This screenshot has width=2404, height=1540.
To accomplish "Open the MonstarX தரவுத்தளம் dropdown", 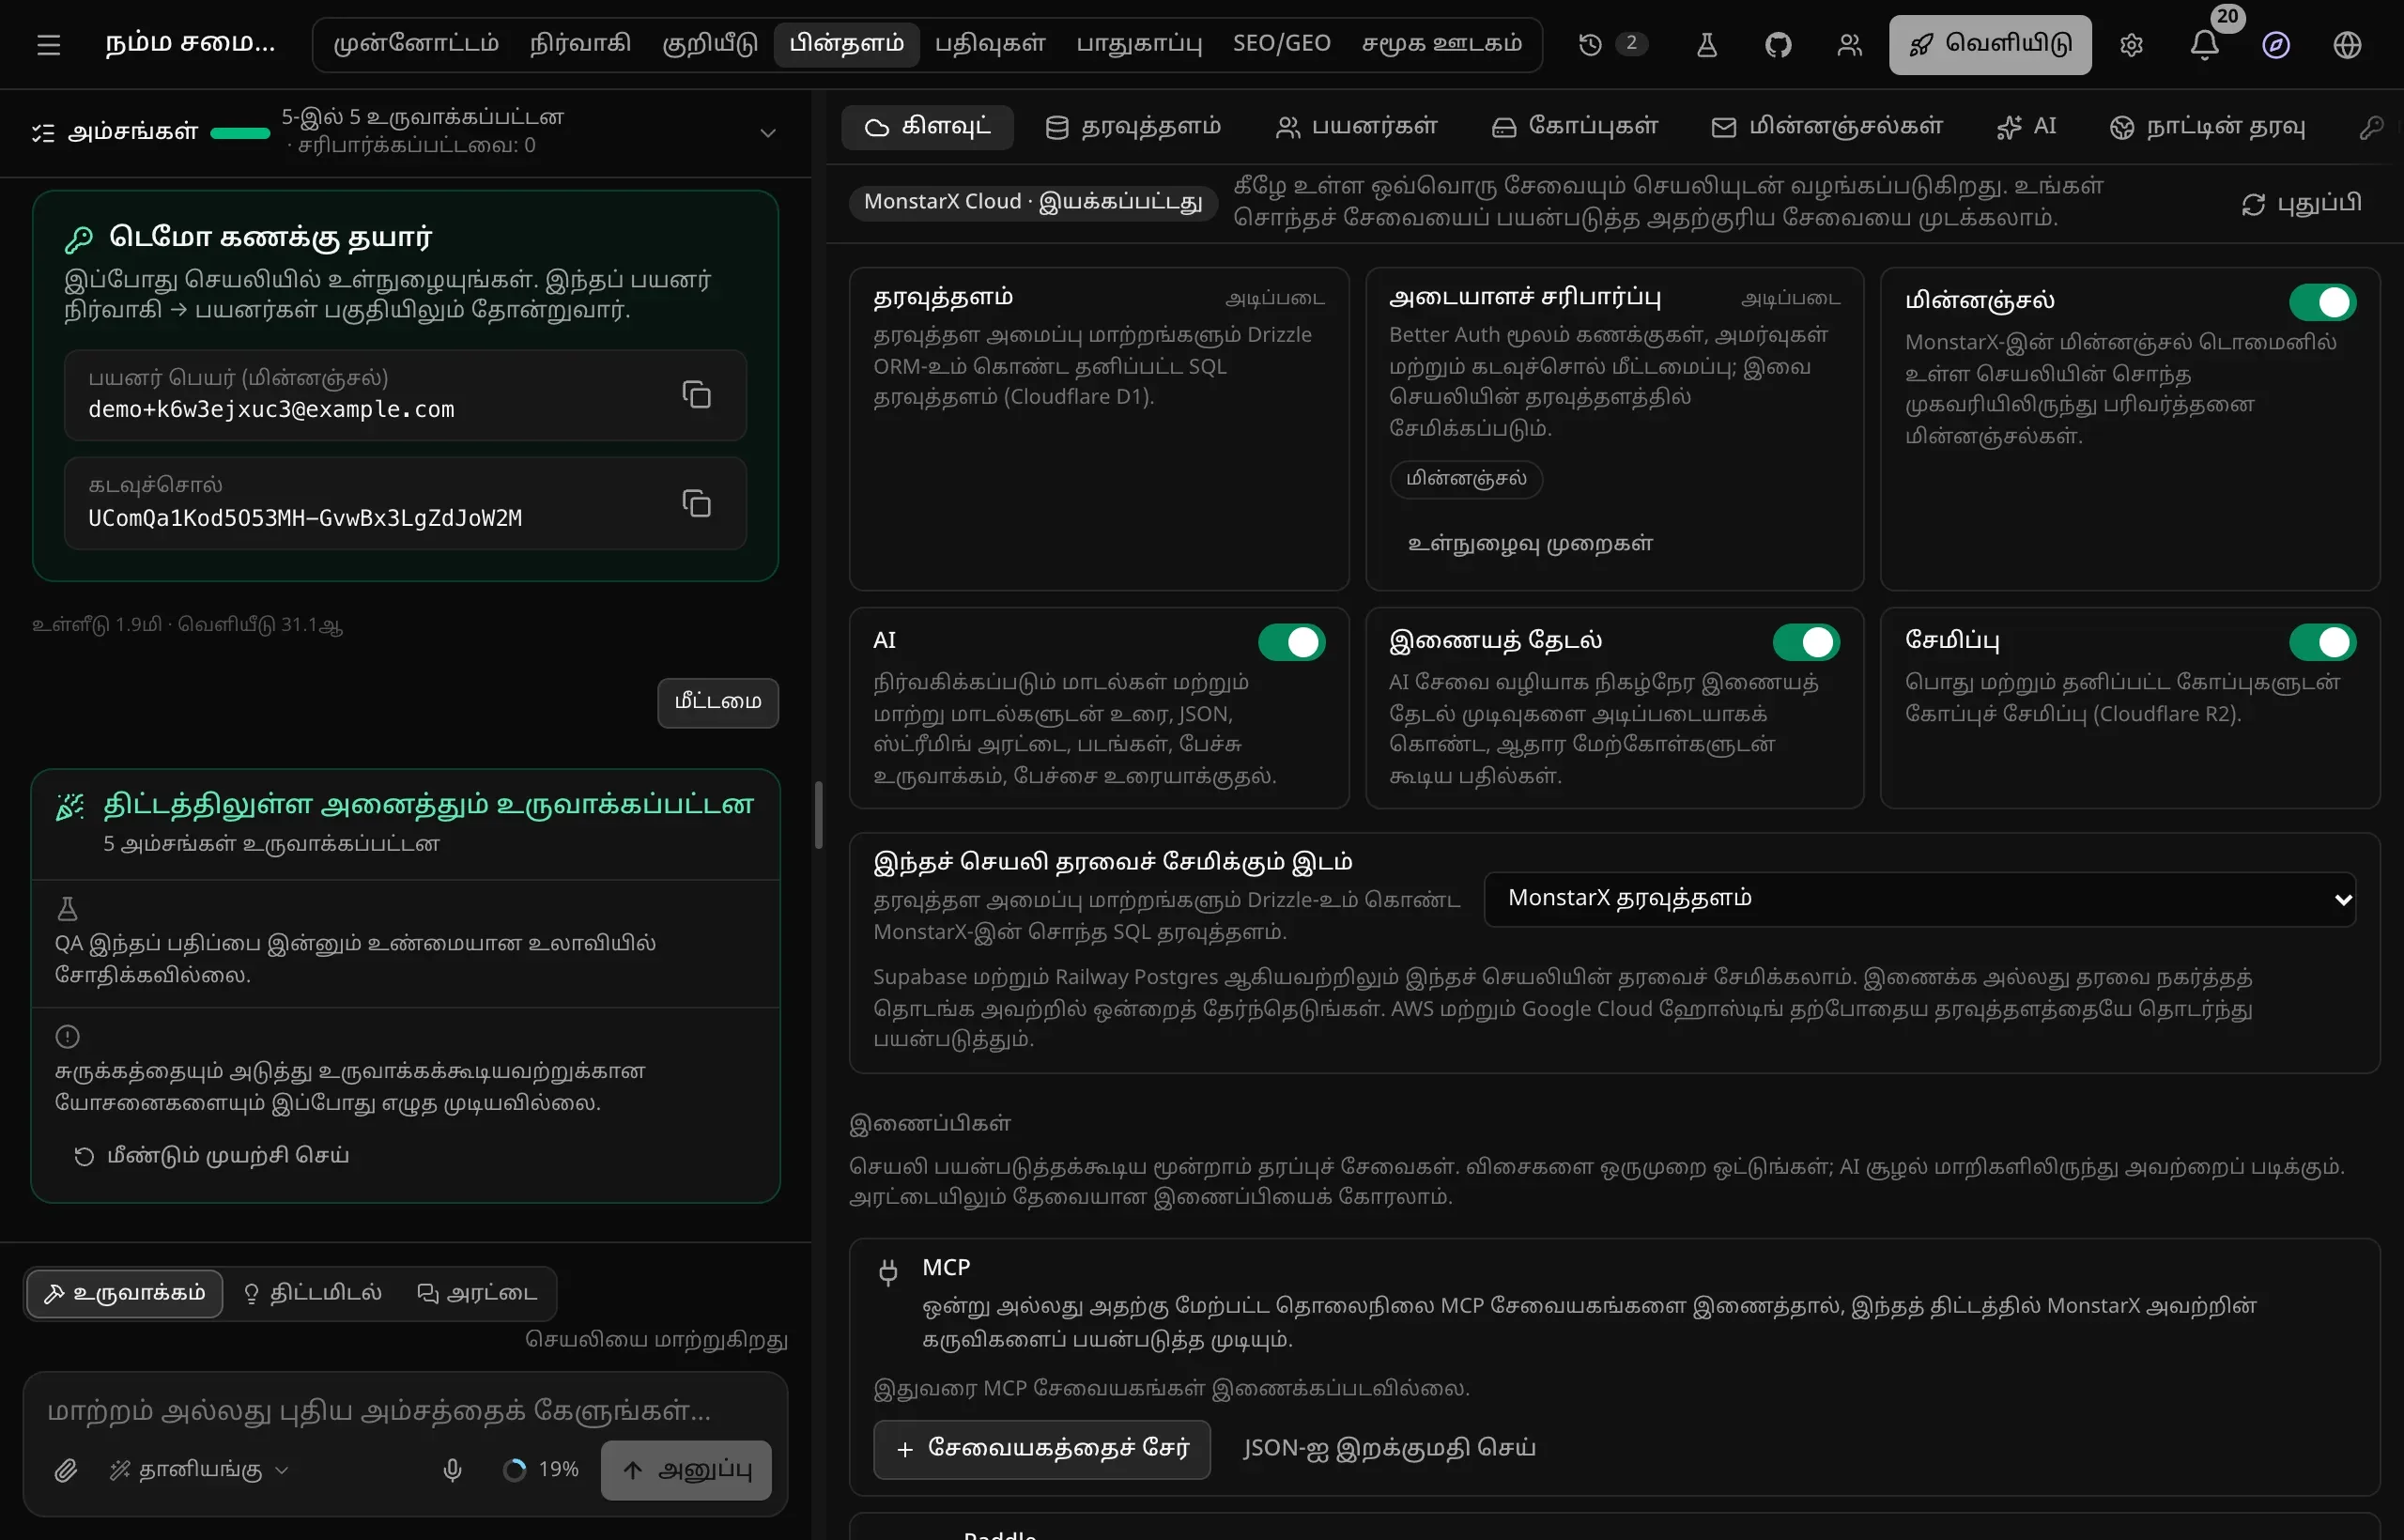I will (x=1920, y=899).
